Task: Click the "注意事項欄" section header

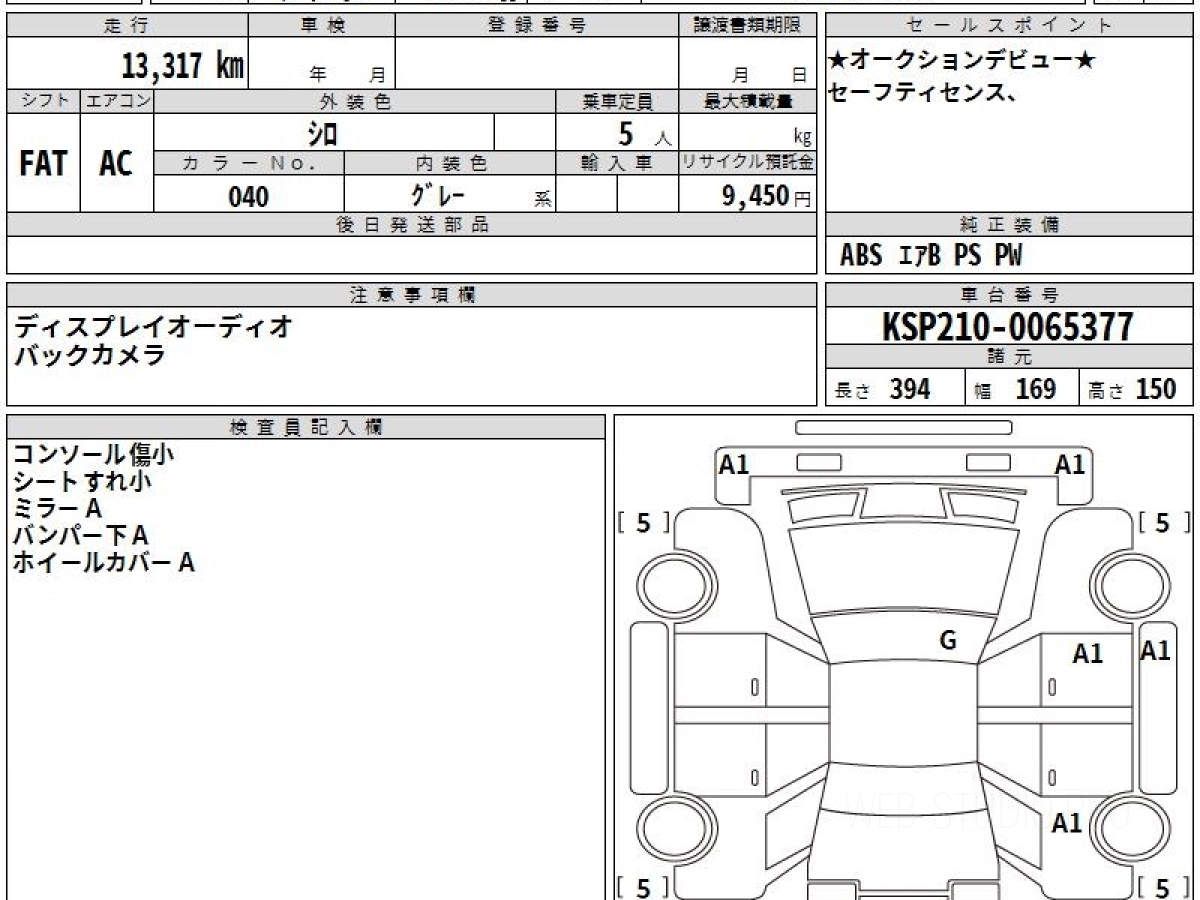Action: (412, 295)
